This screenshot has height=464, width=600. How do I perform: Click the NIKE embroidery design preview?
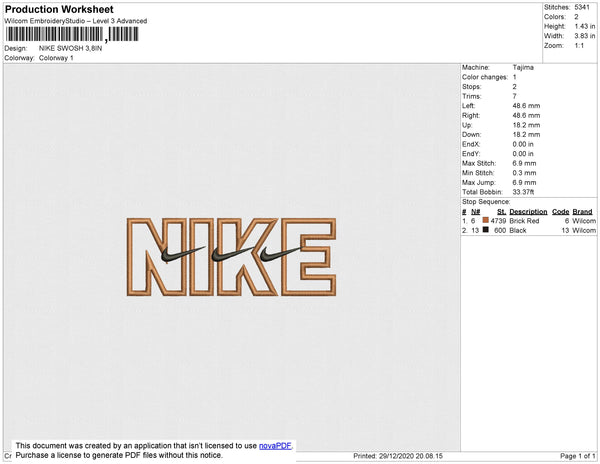coord(232,257)
